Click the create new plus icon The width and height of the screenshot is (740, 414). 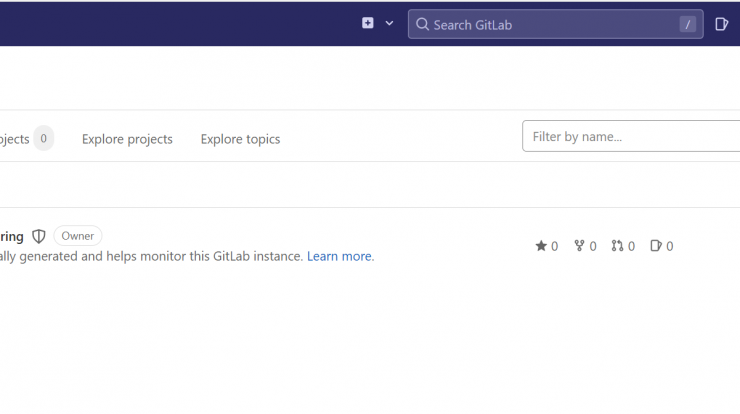(368, 23)
